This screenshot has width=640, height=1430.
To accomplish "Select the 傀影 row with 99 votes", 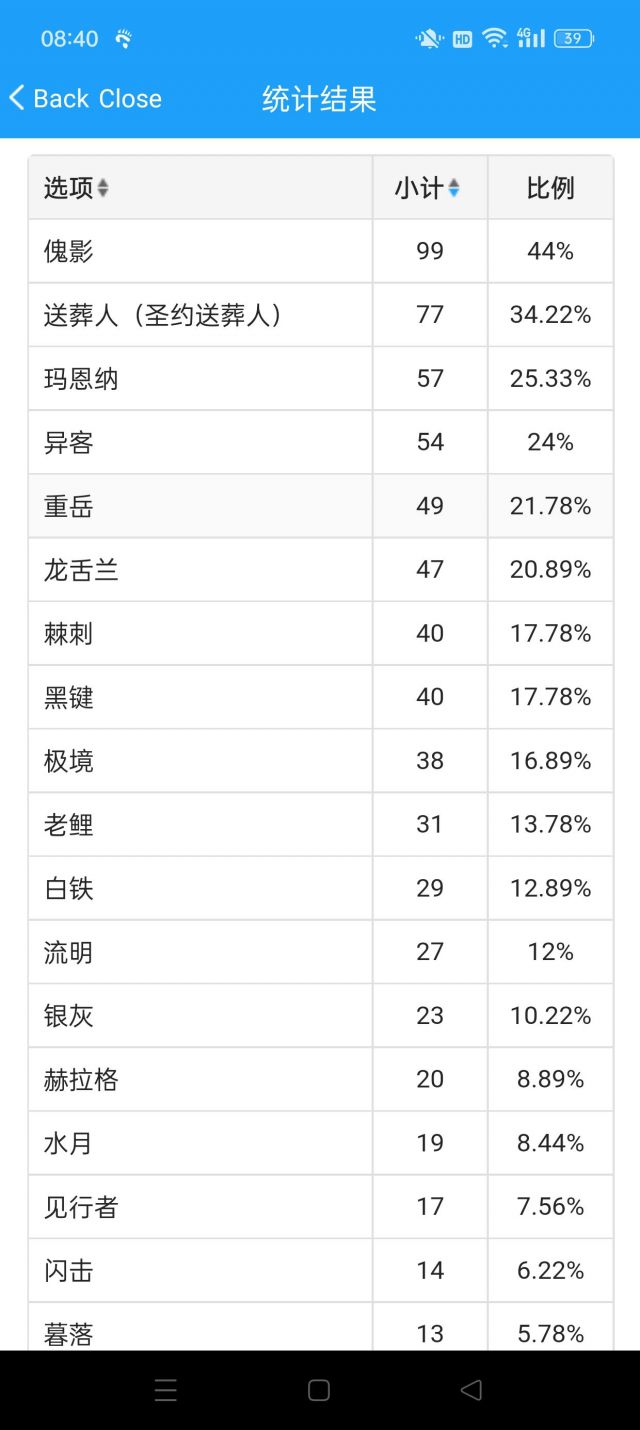I will [200, 250].
